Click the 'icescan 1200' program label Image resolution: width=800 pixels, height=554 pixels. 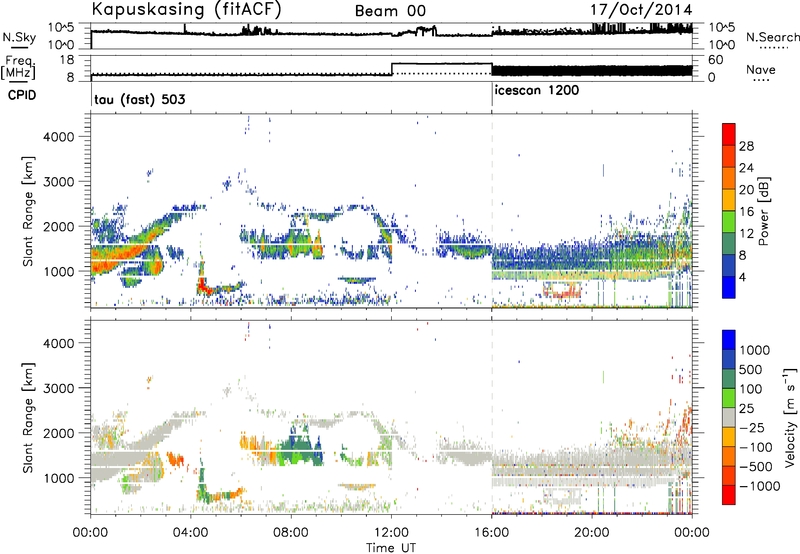click(x=537, y=91)
